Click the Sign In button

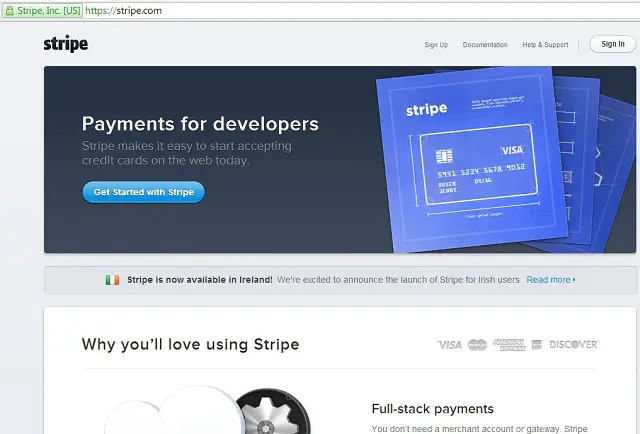pyautogui.click(x=613, y=44)
